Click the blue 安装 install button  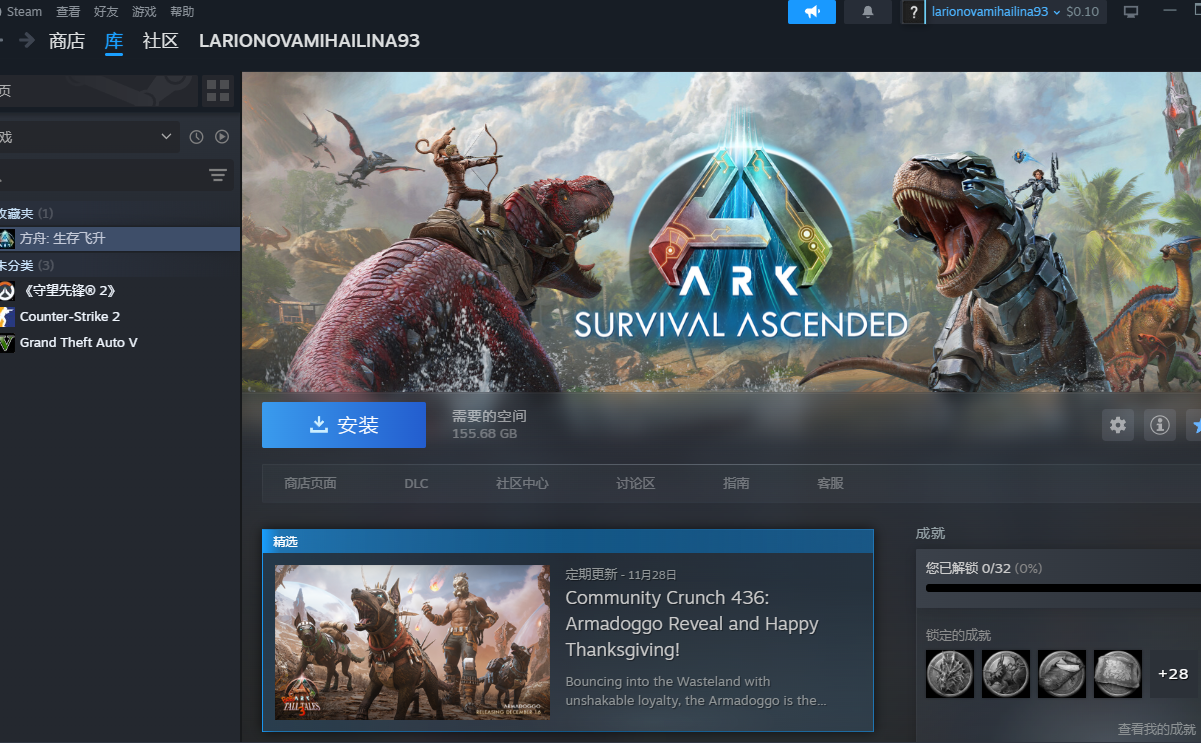point(343,425)
